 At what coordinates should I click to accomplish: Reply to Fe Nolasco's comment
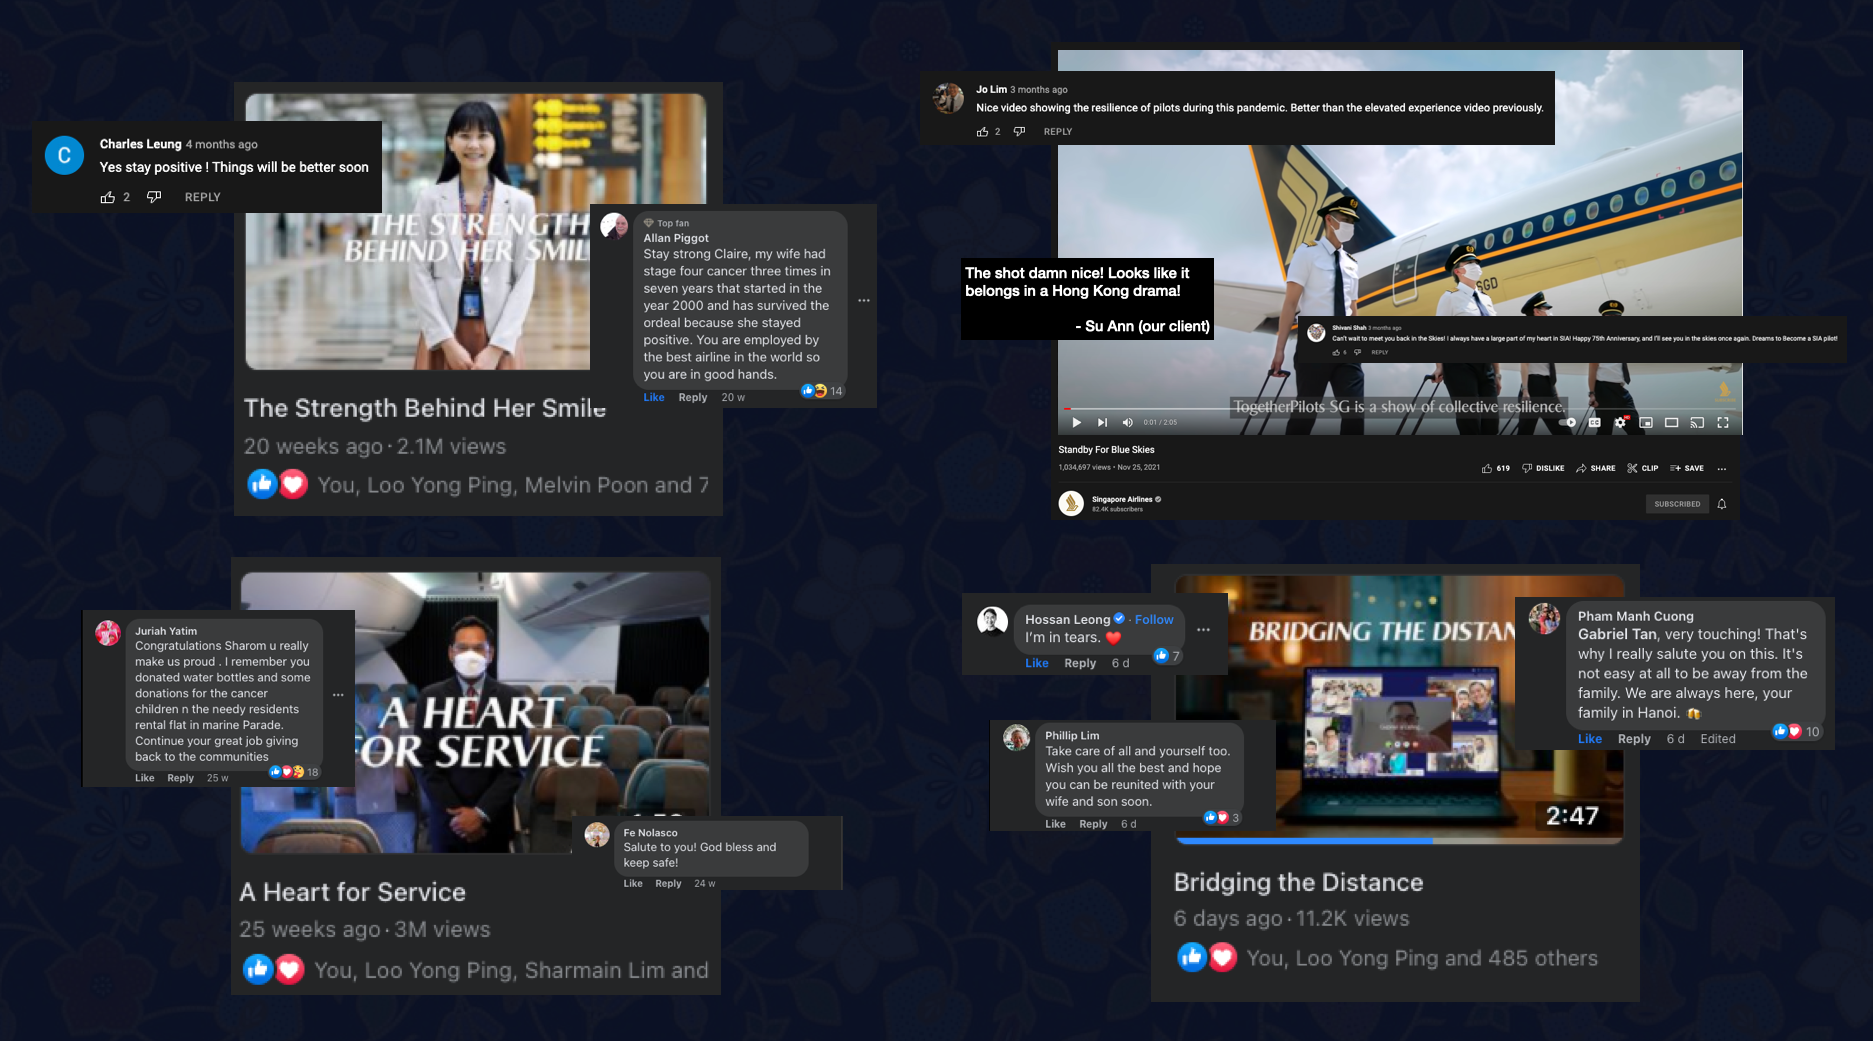tap(668, 884)
